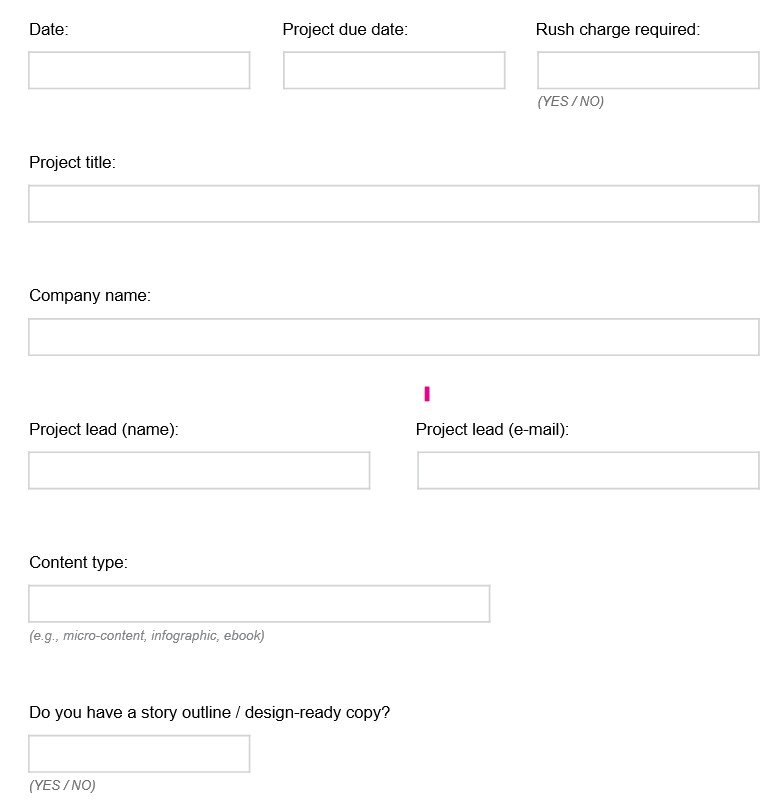The height and width of the screenshot is (803, 782).
Task: Click the story outline / design-ready copy question
Action: point(209,712)
